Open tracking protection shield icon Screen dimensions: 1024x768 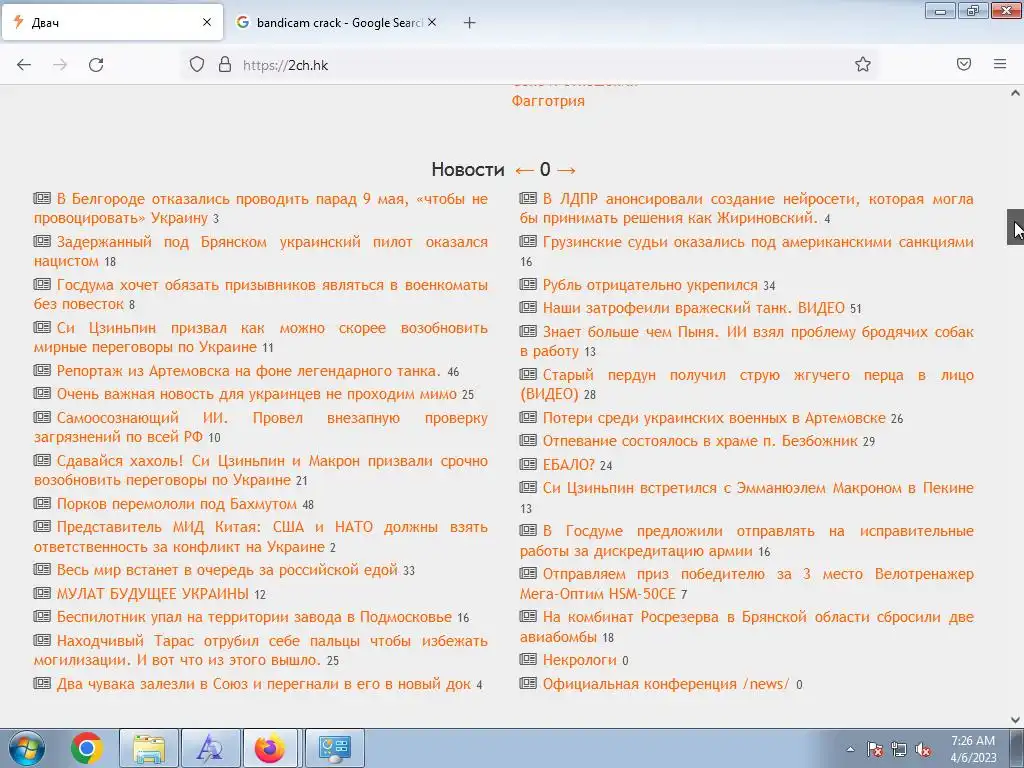(x=197, y=65)
